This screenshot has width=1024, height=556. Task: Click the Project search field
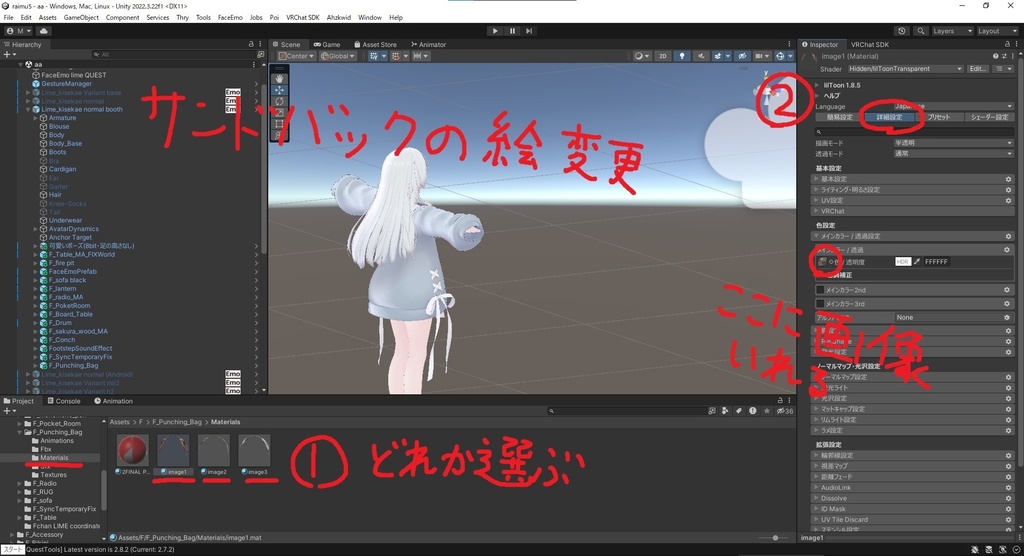point(627,411)
